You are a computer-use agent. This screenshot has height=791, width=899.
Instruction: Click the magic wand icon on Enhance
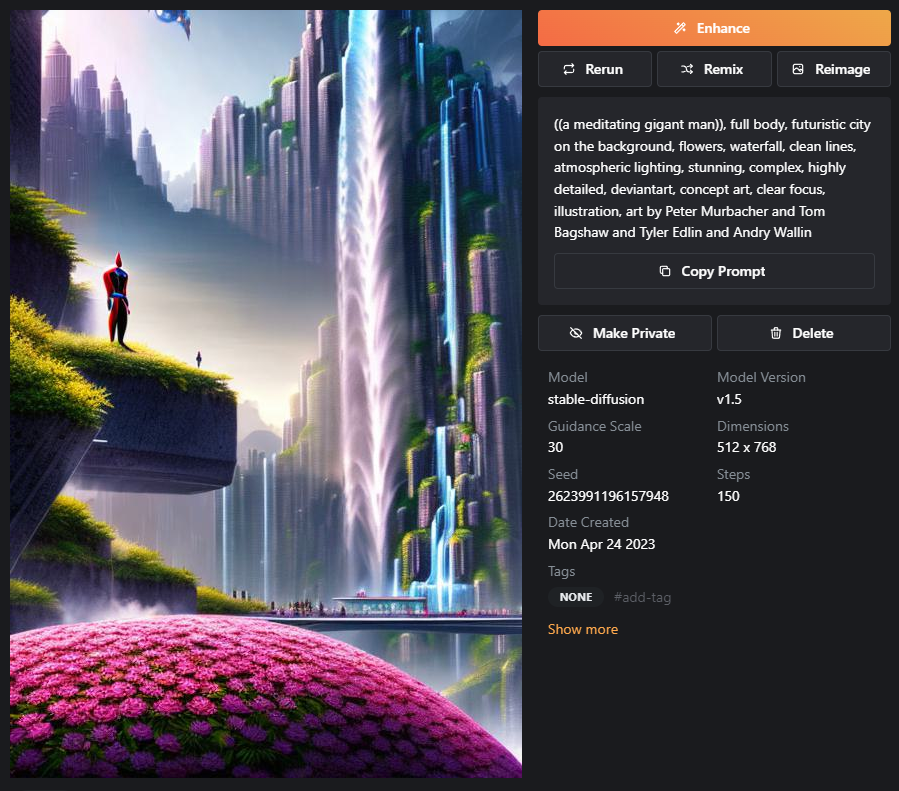tap(680, 28)
